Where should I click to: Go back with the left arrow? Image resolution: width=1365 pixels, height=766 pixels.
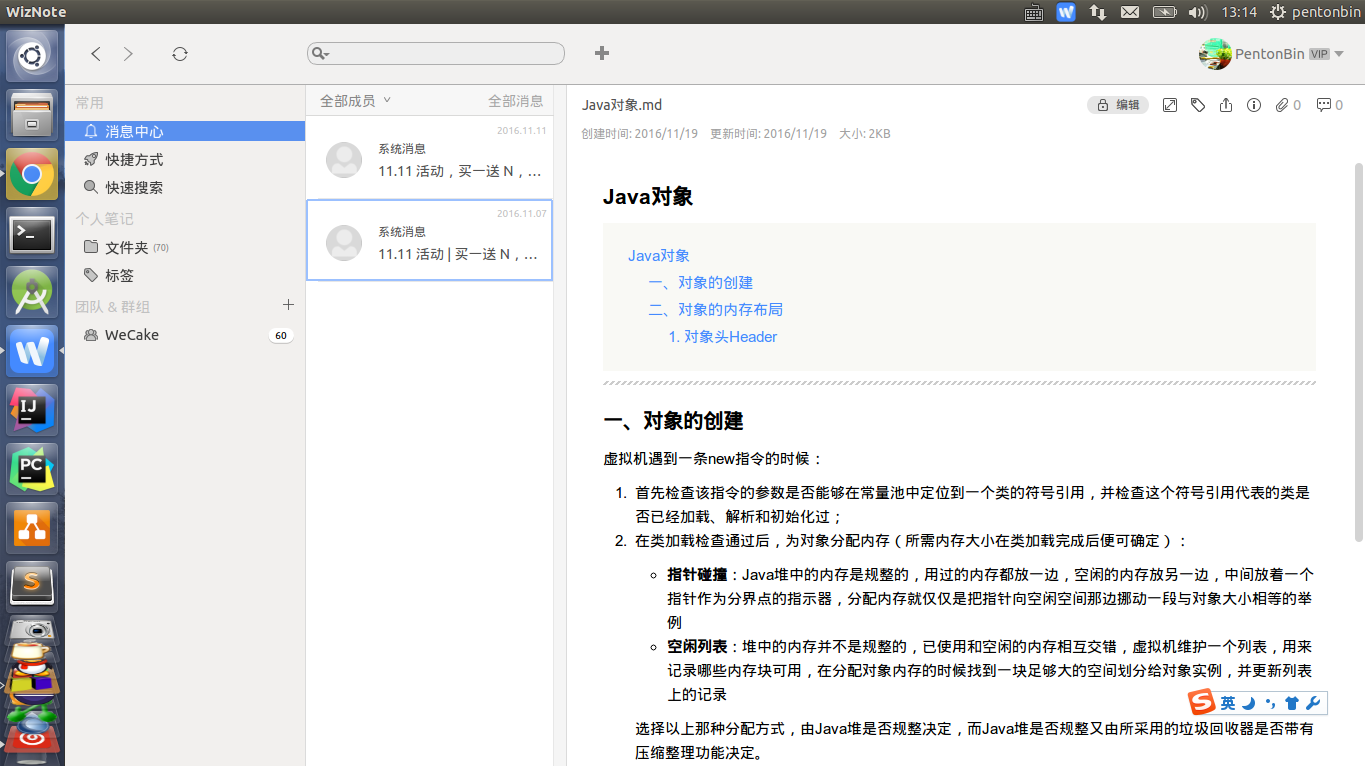(x=96, y=54)
